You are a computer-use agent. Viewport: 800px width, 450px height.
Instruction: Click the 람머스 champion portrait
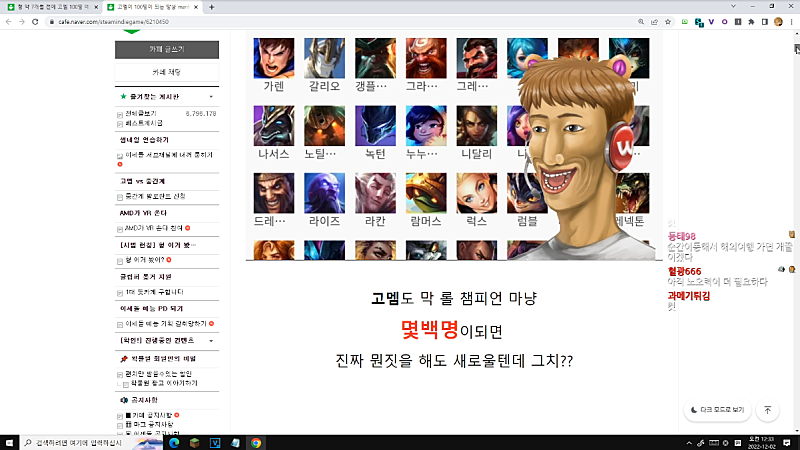click(x=426, y=193)
